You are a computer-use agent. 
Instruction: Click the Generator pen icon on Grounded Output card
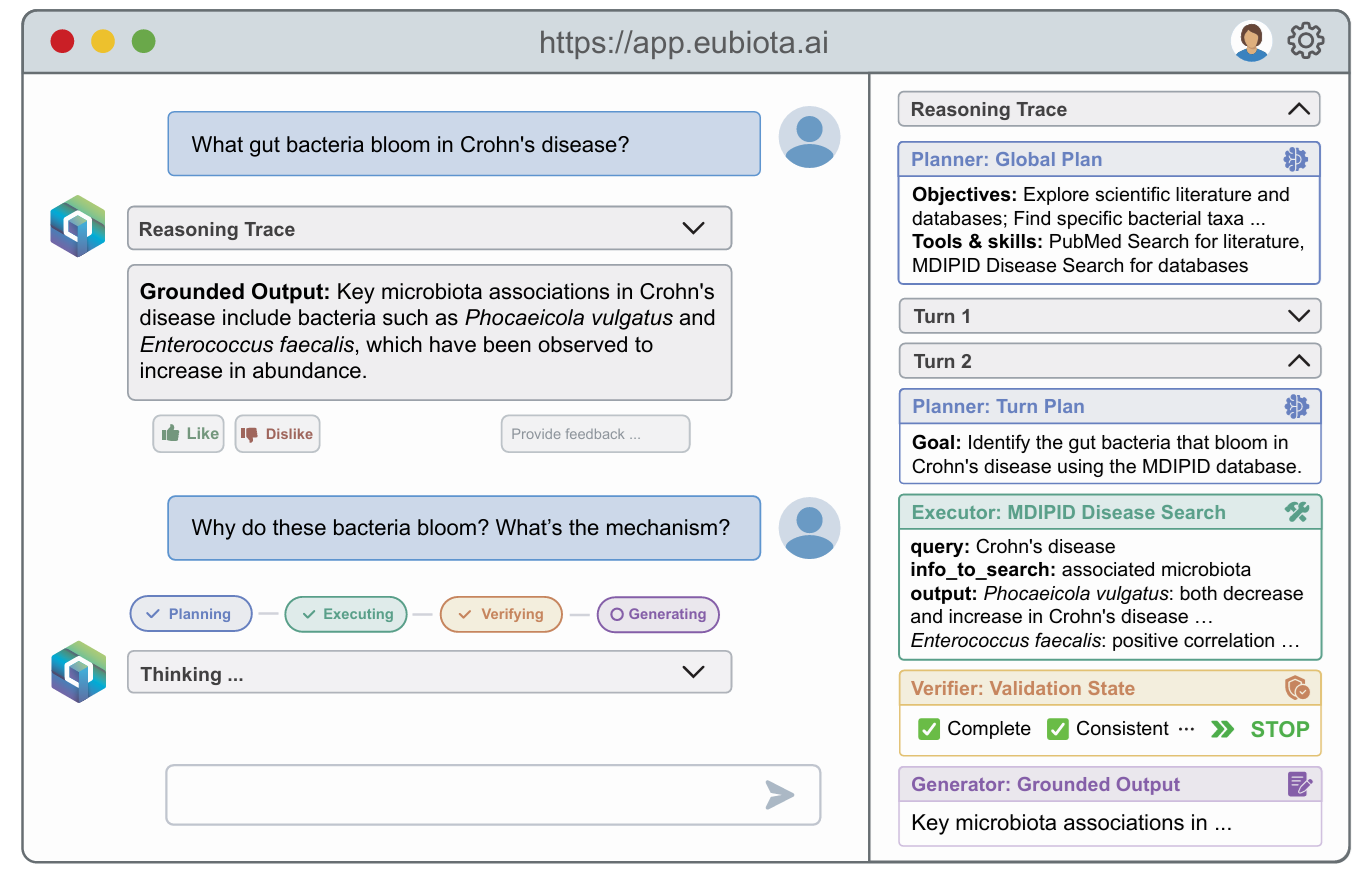[1300, 784]
